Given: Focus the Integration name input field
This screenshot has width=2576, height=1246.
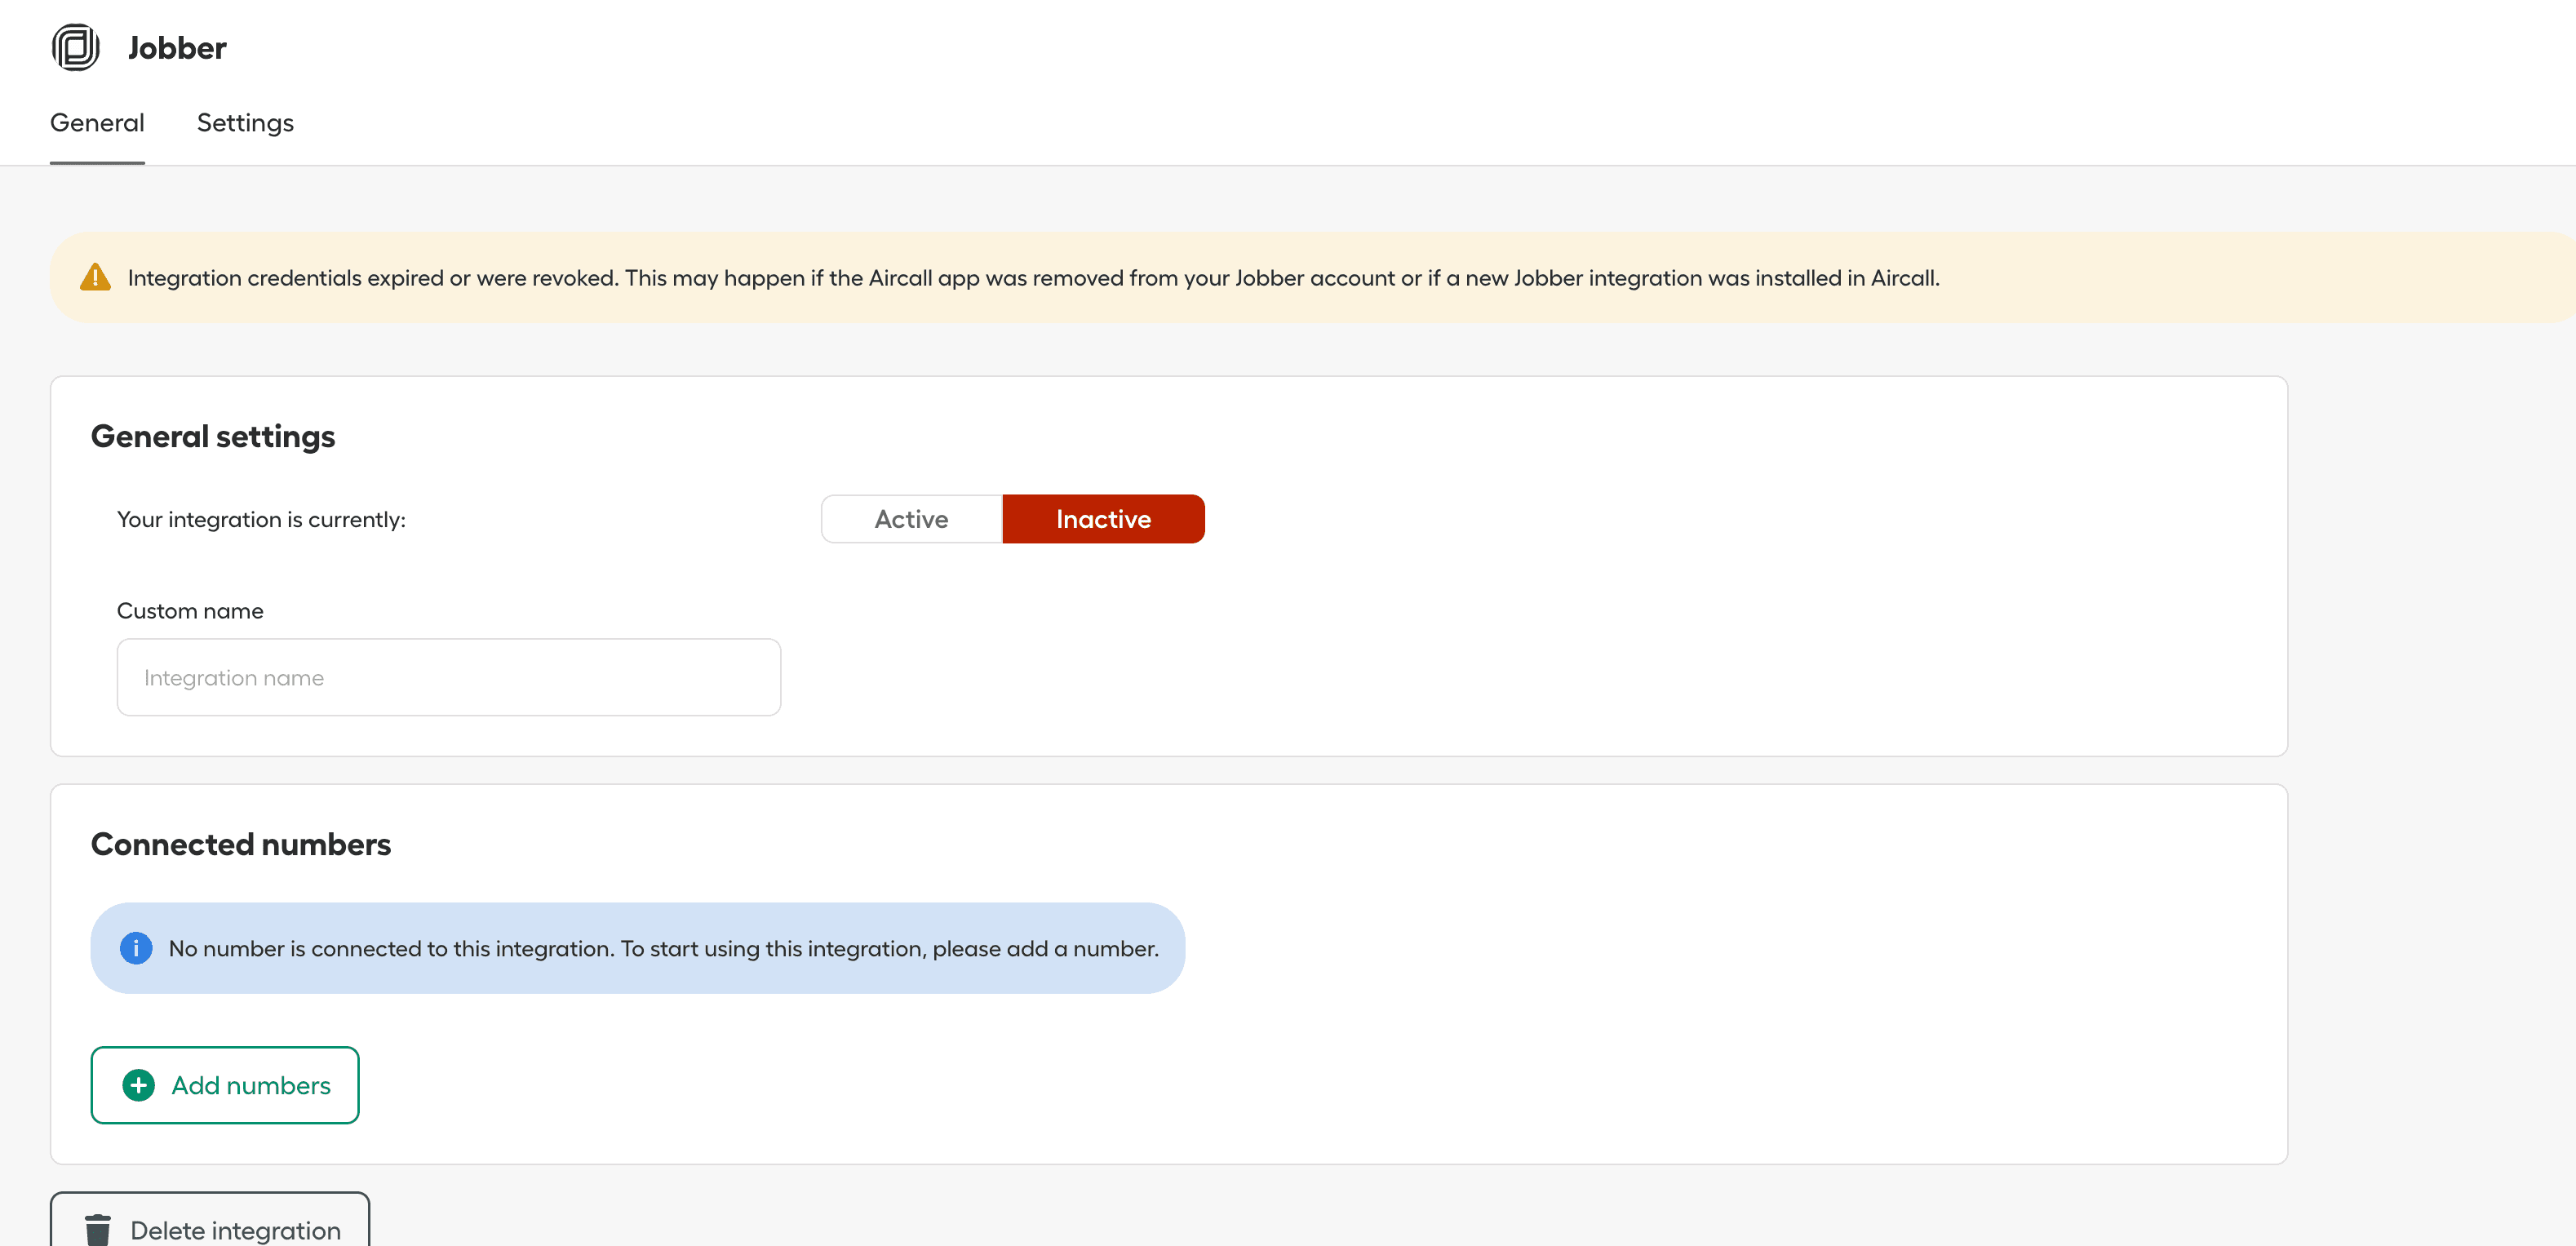Looking at the screenshot, I should 448,677.
